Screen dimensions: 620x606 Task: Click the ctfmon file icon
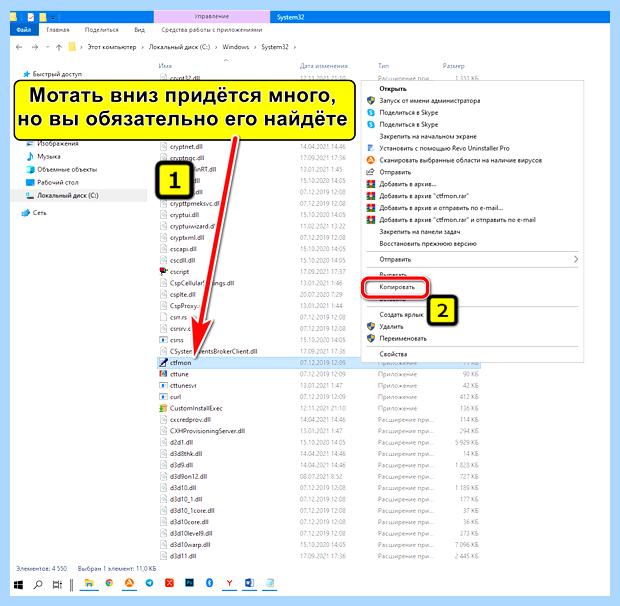coord(163,362)
